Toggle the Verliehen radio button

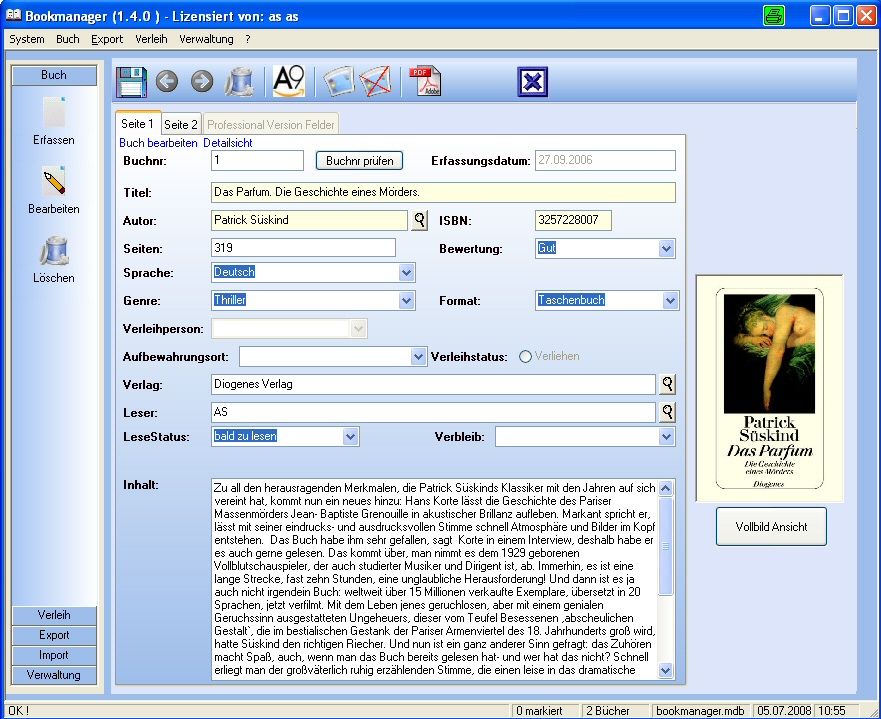[525, 356]
